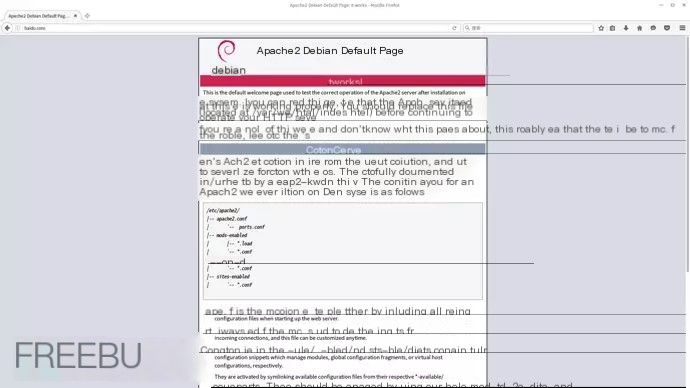Select the Apache2 Debian Default Page tab
The width and height of the screenshot is (690, 388).
[38, 16]
